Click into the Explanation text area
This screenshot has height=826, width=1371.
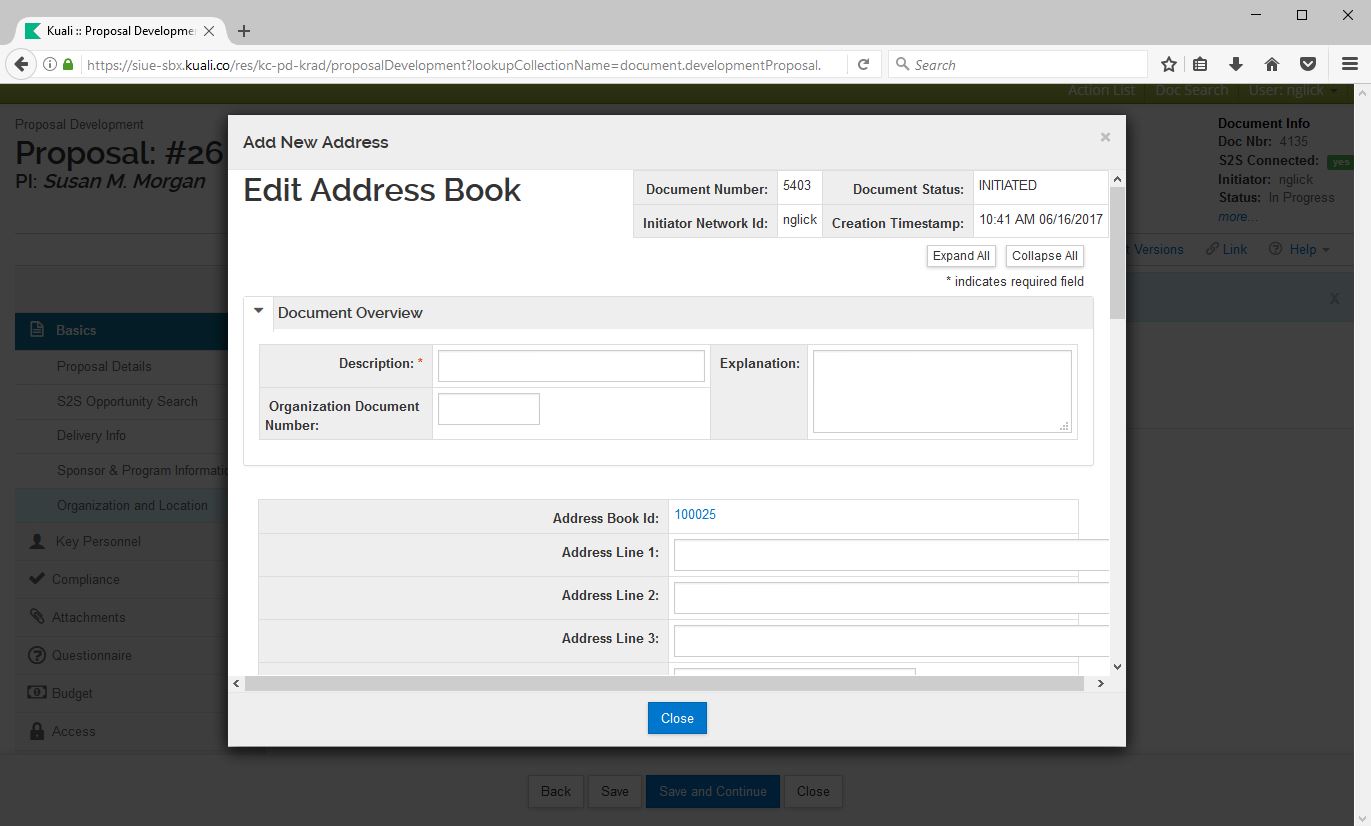(x=941, y=391)
